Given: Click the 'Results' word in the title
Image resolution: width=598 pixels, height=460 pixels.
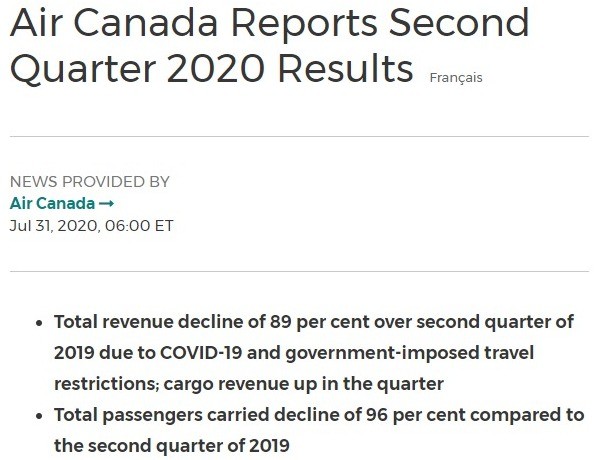Looking at the screenshot, I should point(346,69).
